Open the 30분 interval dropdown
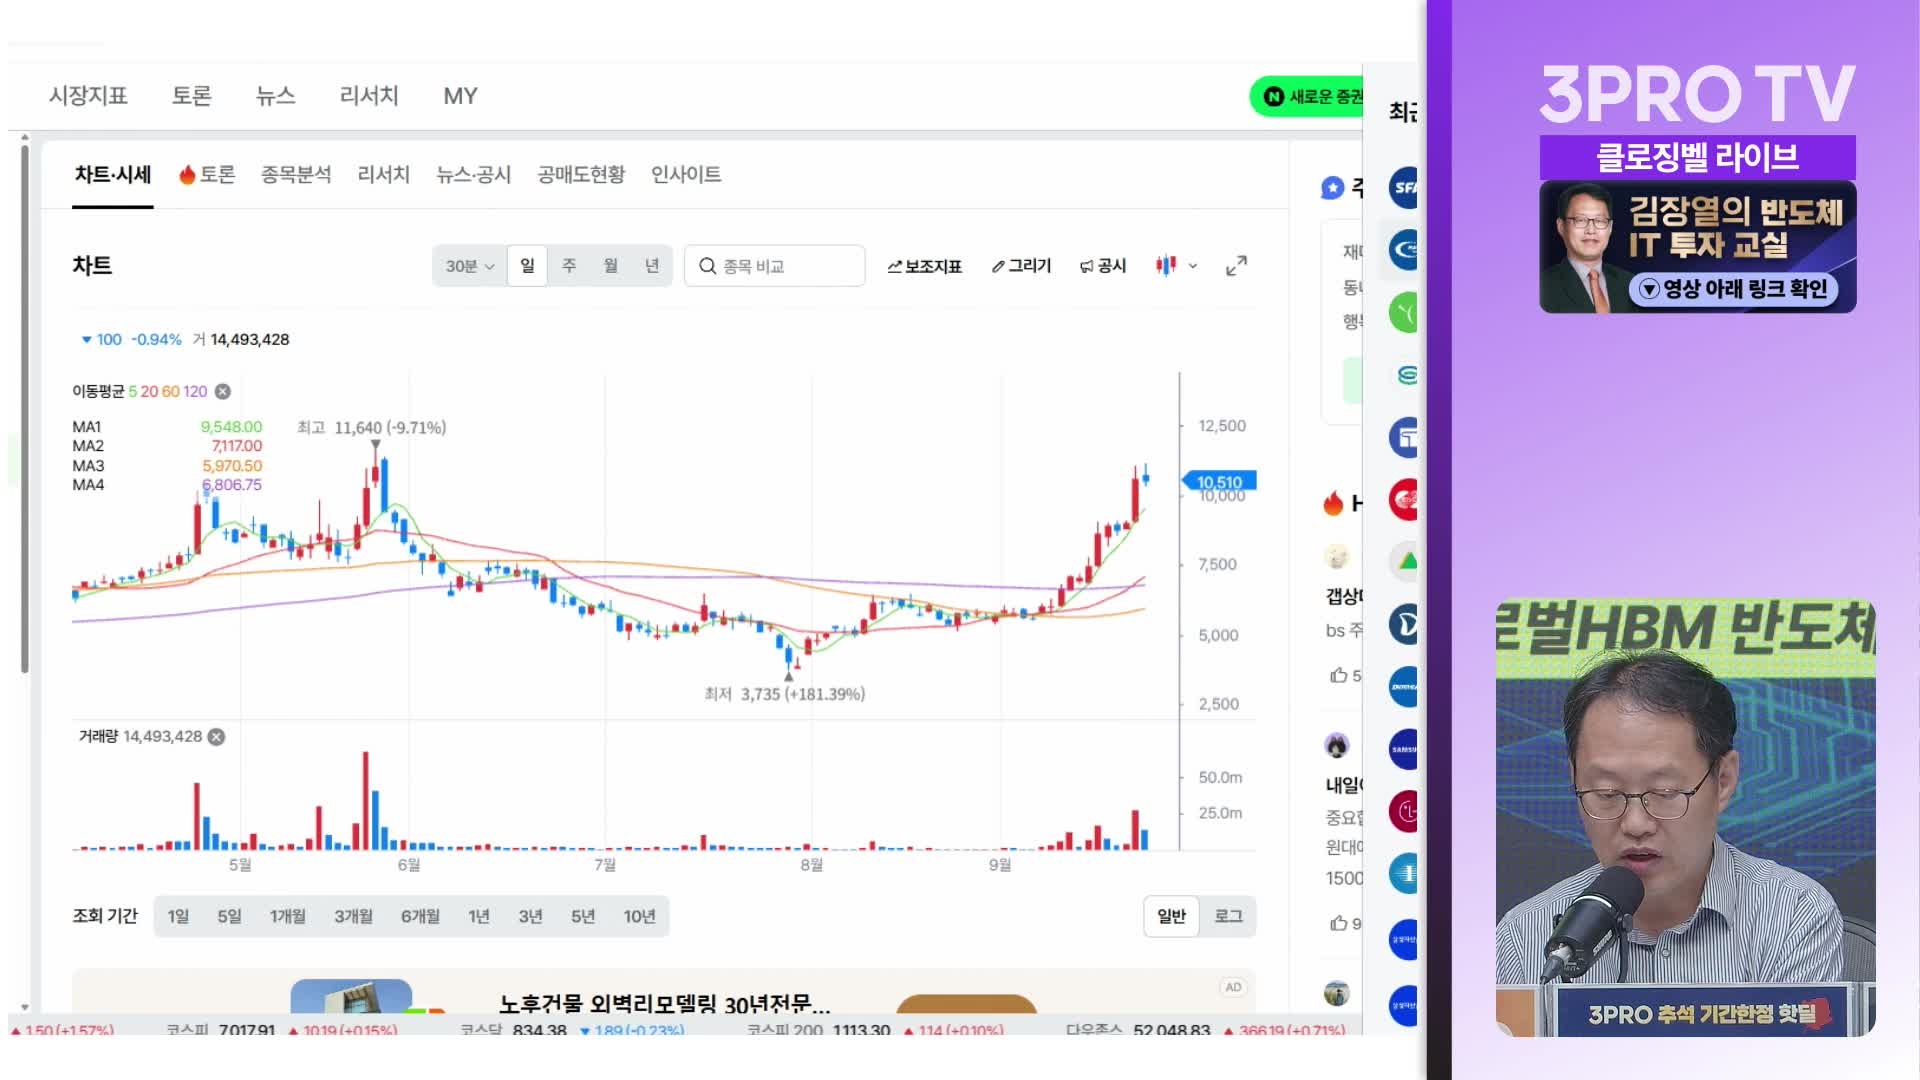Screen dimensions: 1920x1080 469,266
